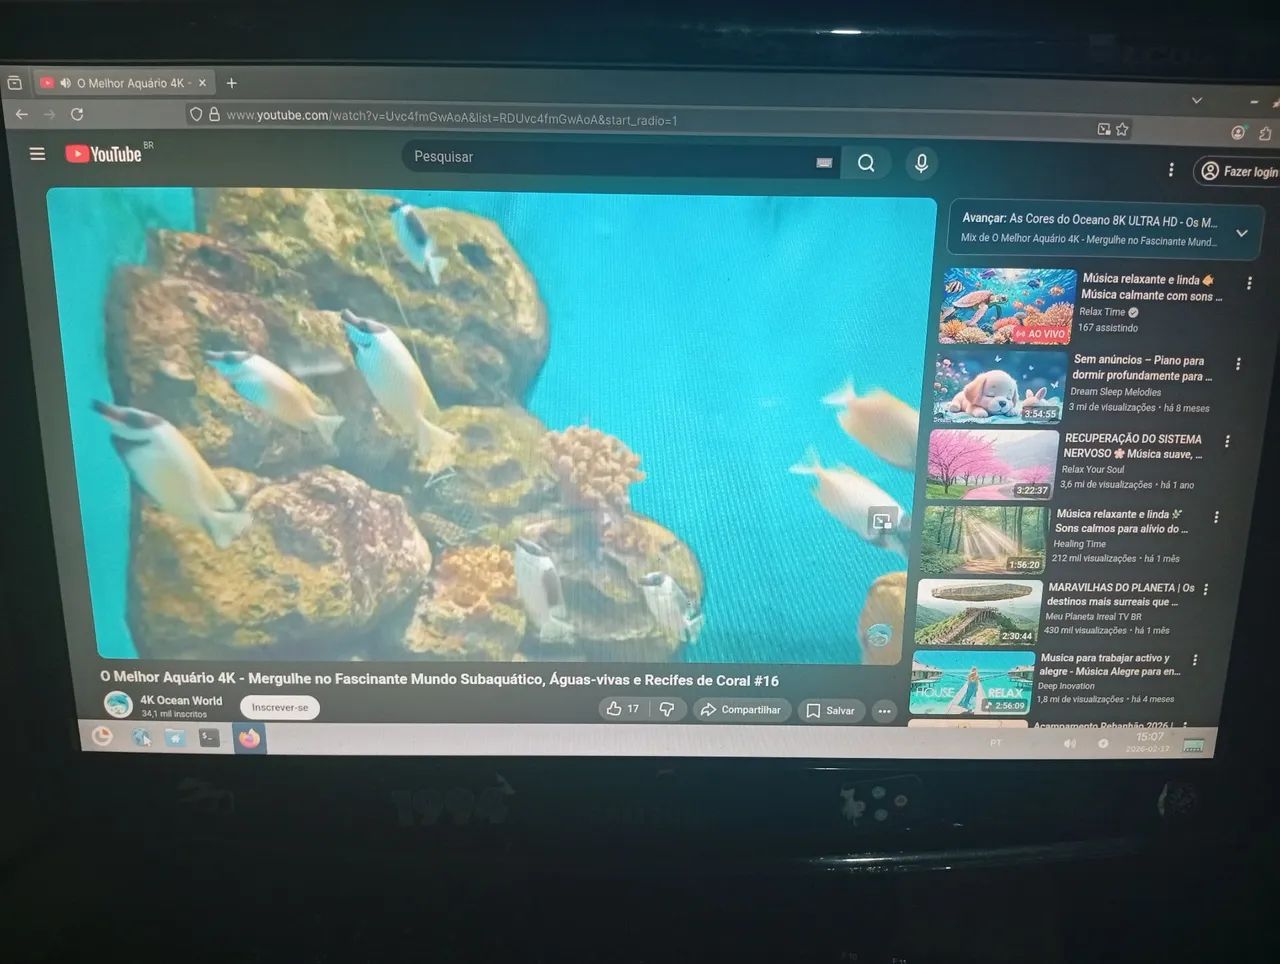Viewport: 1280px width, 964px height.
Task: Bookmark this page with the star icon
Action: (1122, 129)
